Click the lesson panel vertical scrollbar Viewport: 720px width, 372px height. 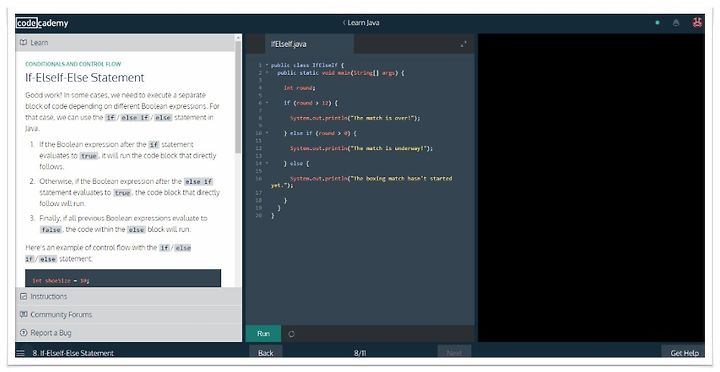point(238,96)
